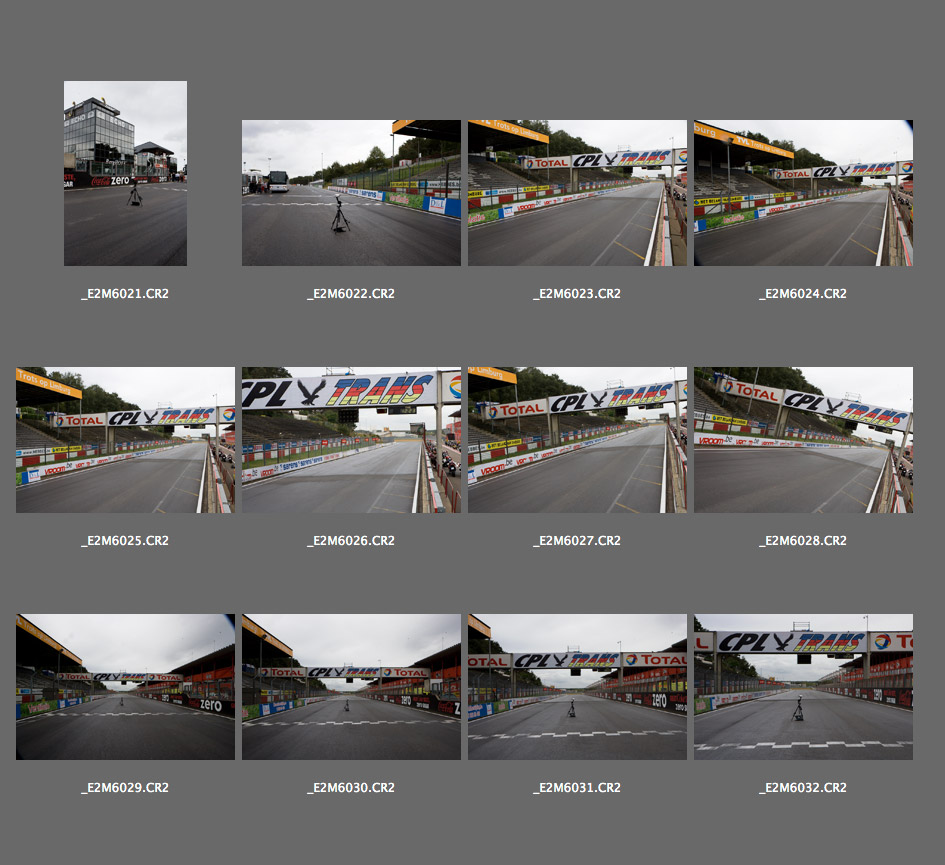Click the filename label _E2M6021.CR2
This screenshot has width=945, height=865.
(125, 294)
